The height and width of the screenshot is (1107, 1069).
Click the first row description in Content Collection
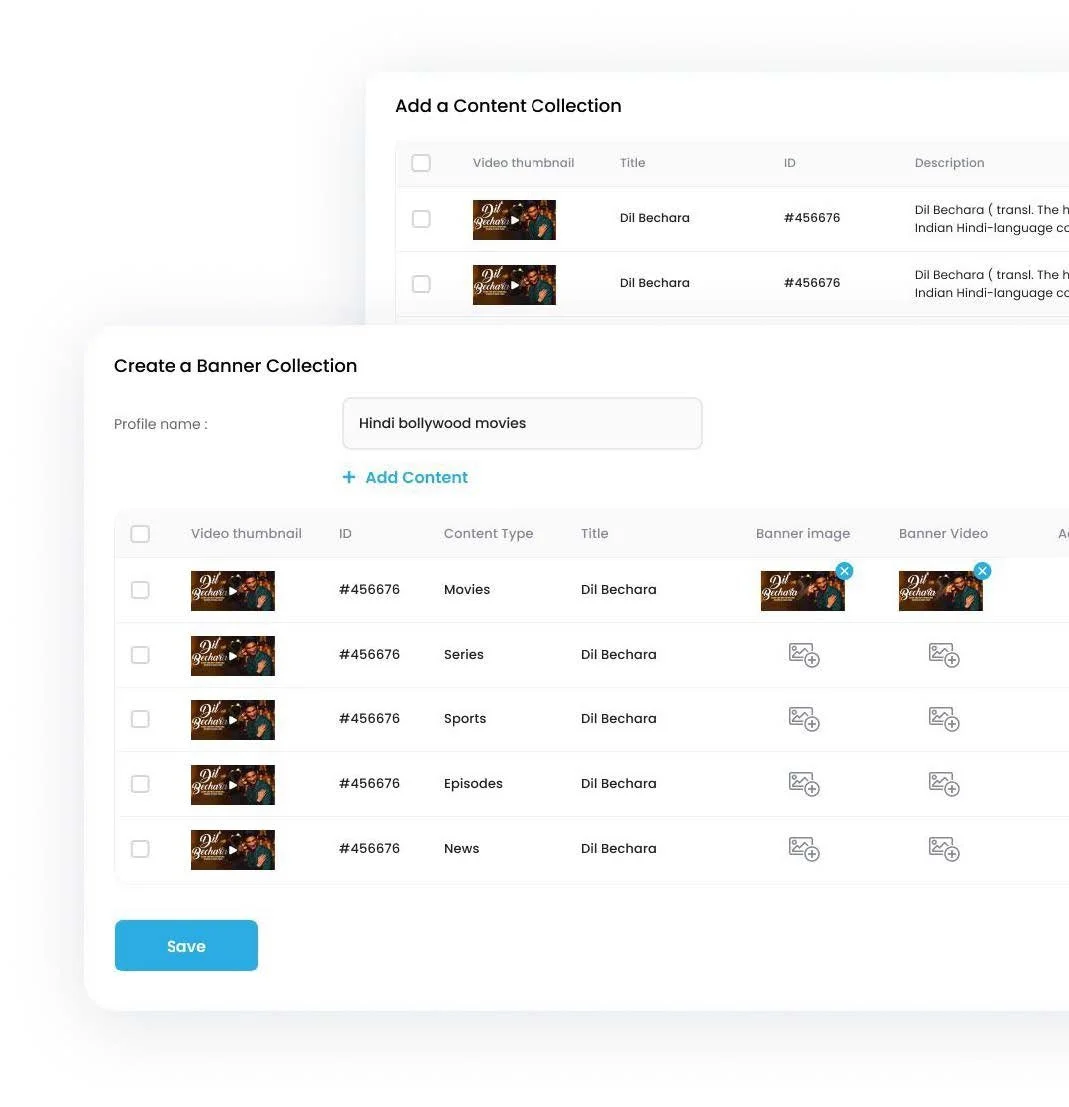click(x=991, y=219)
